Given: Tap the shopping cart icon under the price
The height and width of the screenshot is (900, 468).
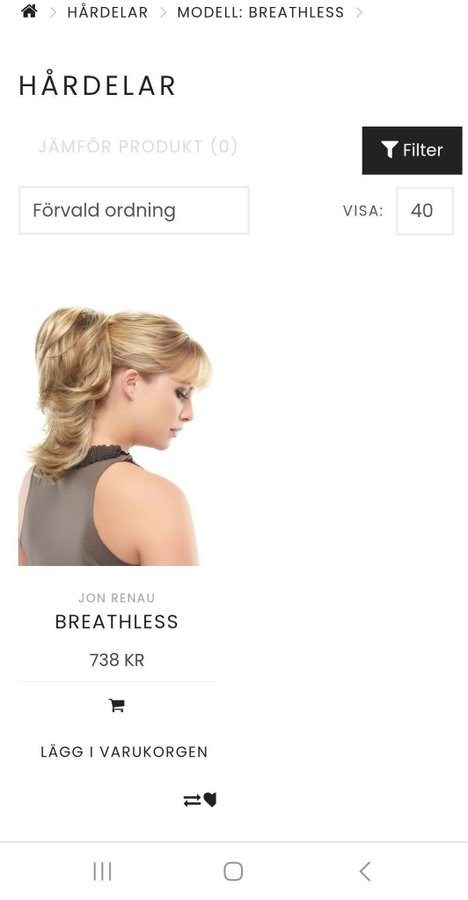Looking at the screenshot, I should (x=117, y=705).
